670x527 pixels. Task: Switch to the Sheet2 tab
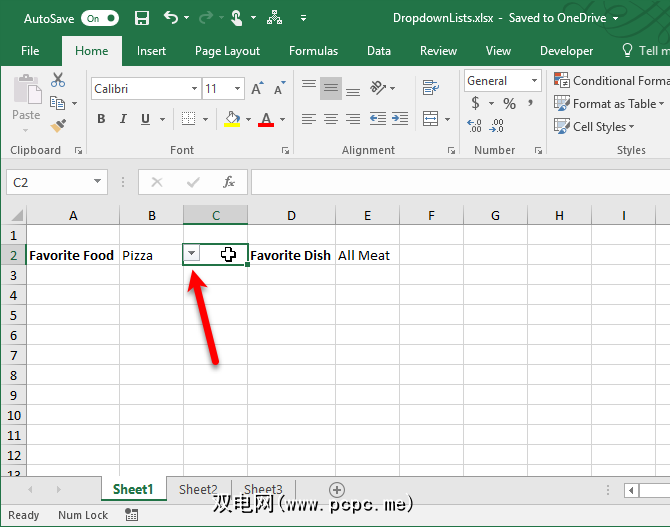(x=198, y=490)
